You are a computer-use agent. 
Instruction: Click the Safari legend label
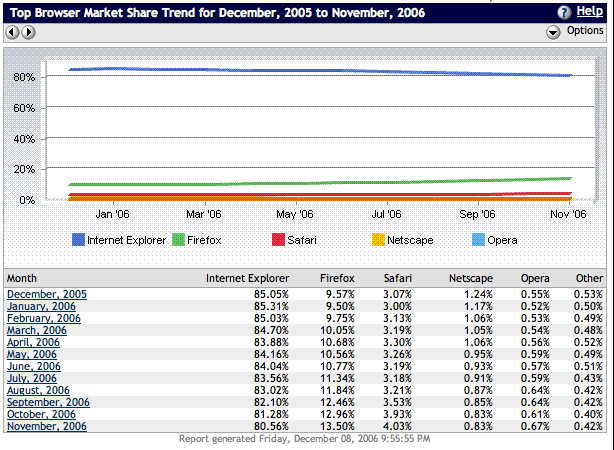pos(302,240)
